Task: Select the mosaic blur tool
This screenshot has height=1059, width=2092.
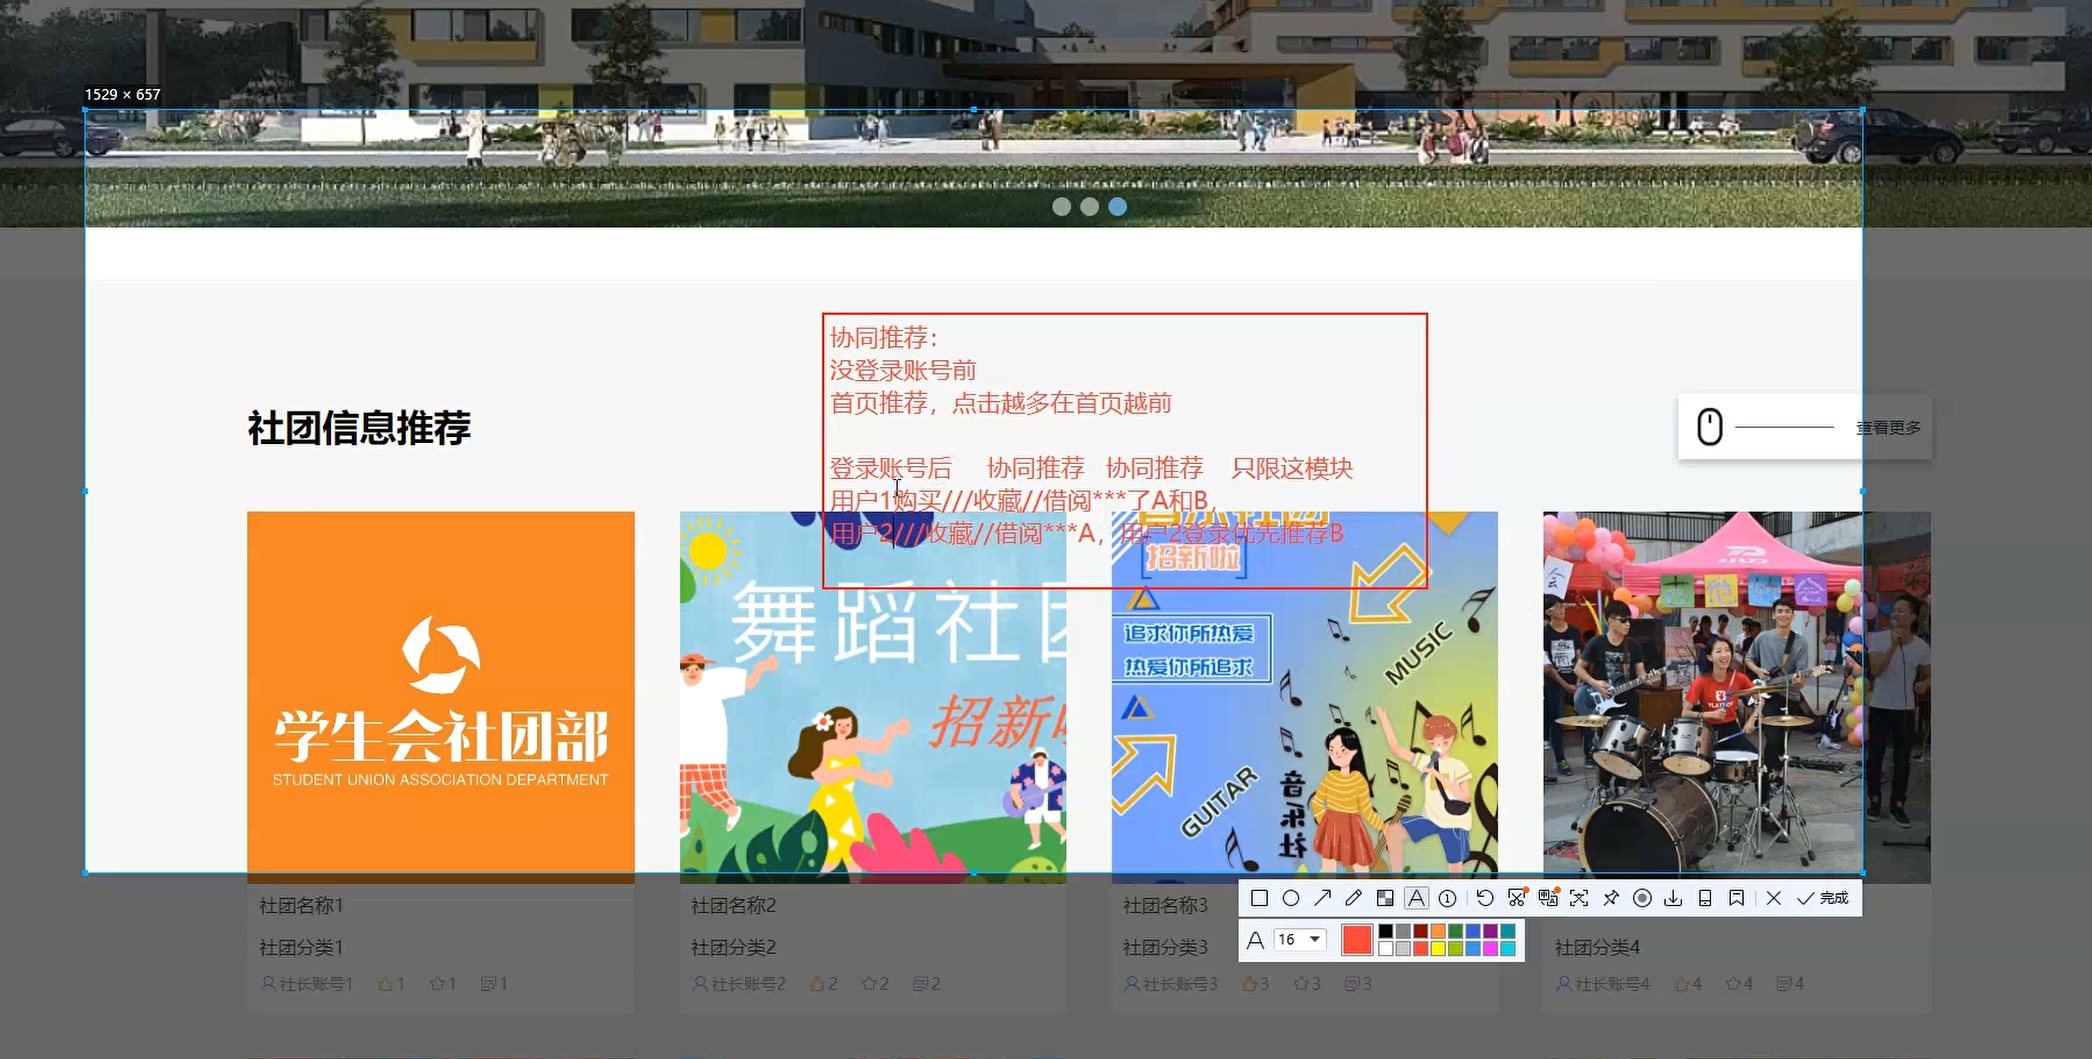Action: coord(1385,898)
